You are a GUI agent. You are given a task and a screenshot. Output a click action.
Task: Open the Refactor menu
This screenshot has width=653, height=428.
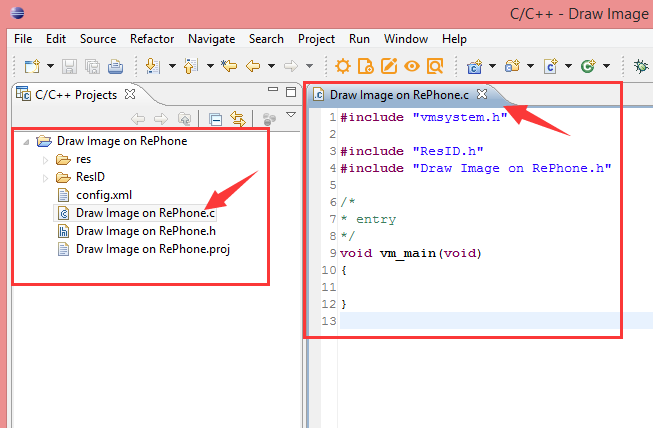pos(152,39)
